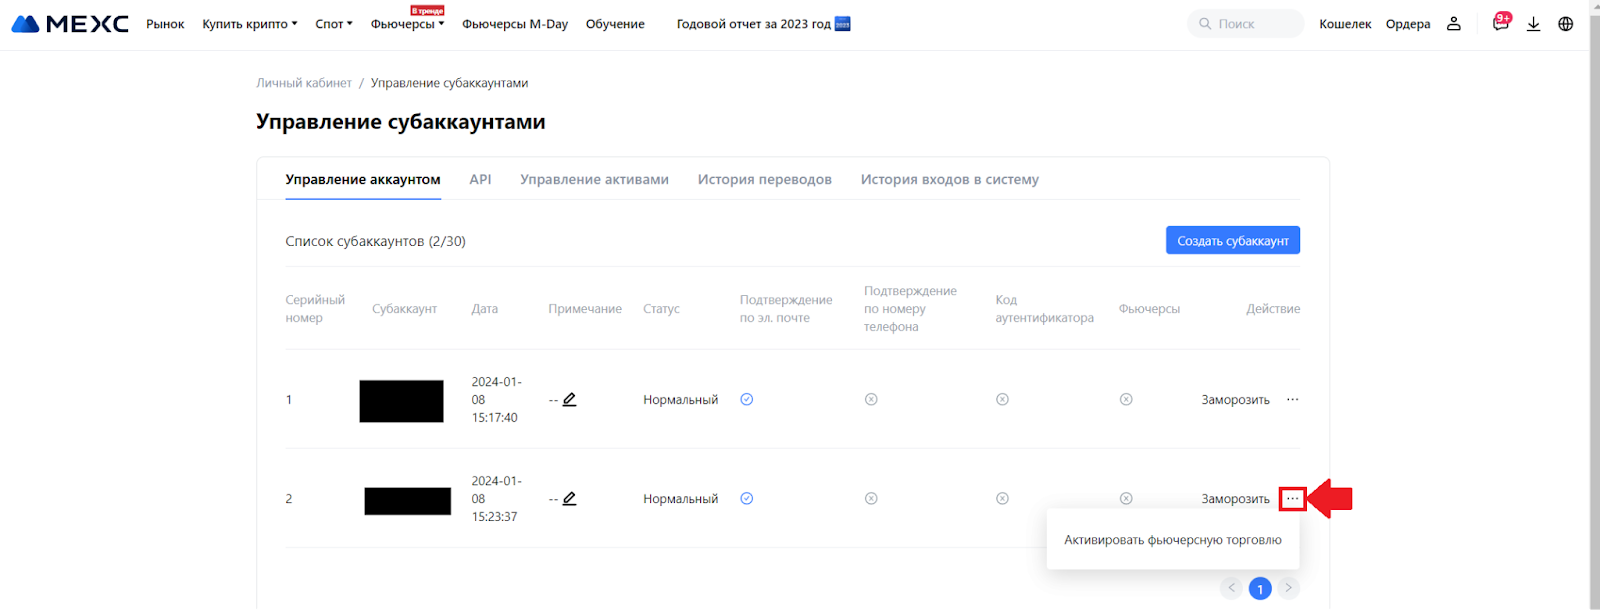Edit note for subaccount 1

[x=570, y=400]
